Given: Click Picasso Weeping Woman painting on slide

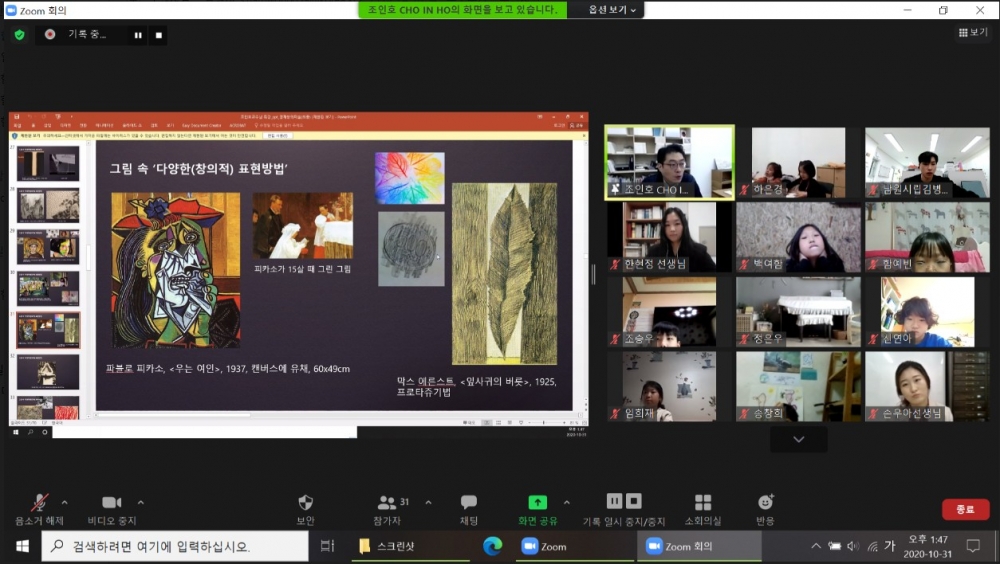Looking at the screenshot, I should [176, 270].
